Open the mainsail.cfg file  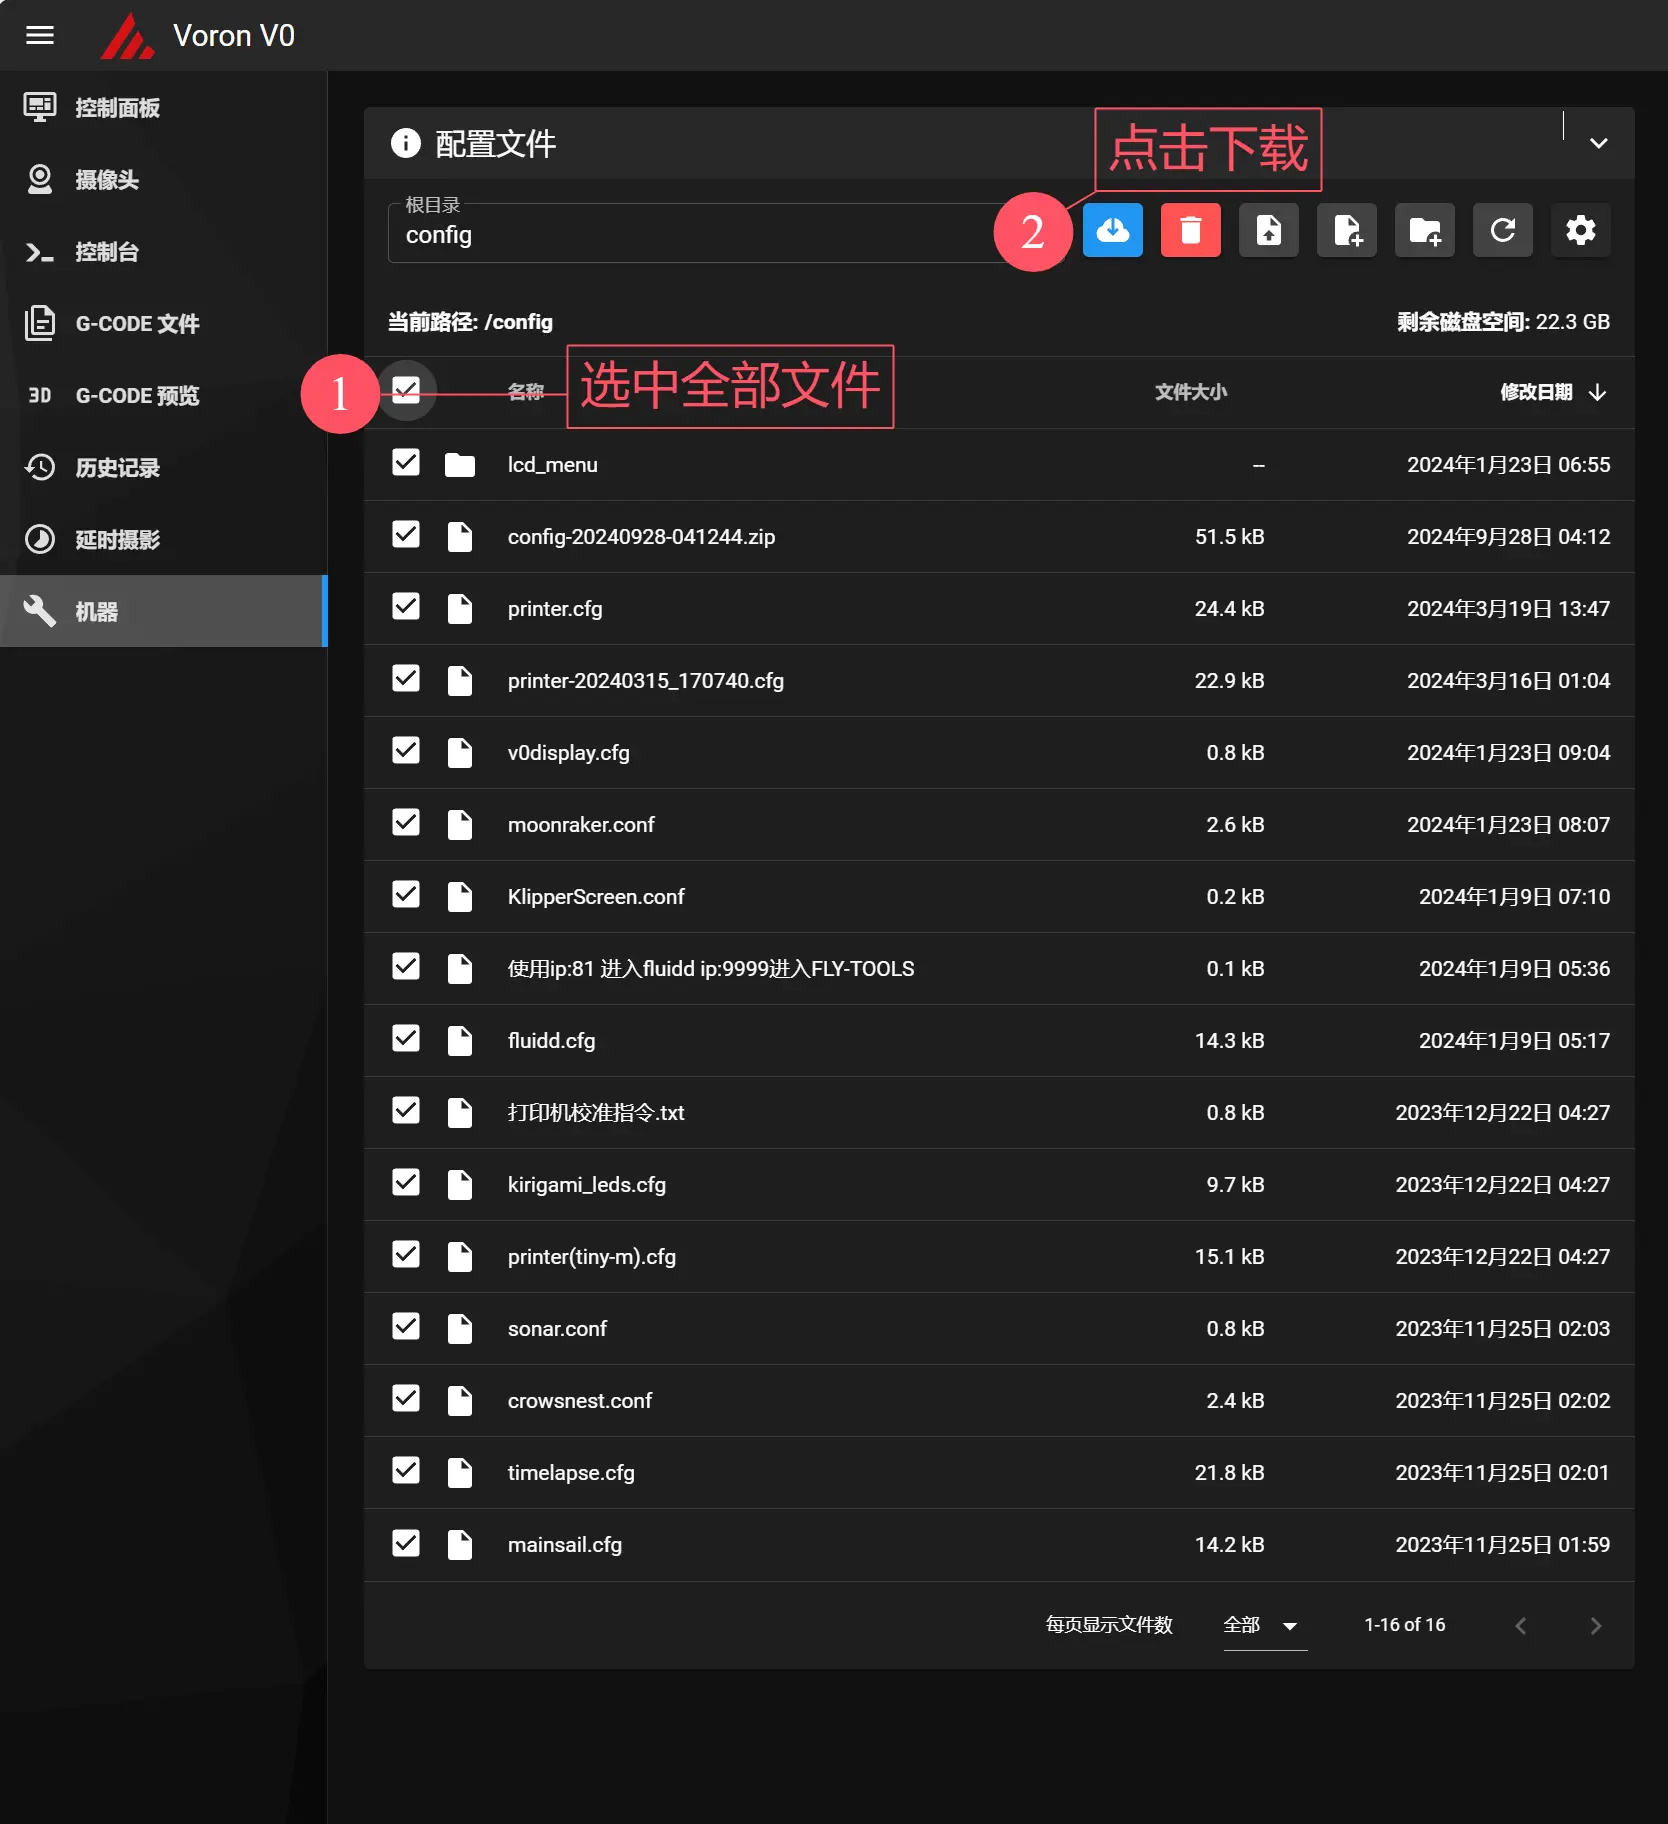coord(564,1545)
